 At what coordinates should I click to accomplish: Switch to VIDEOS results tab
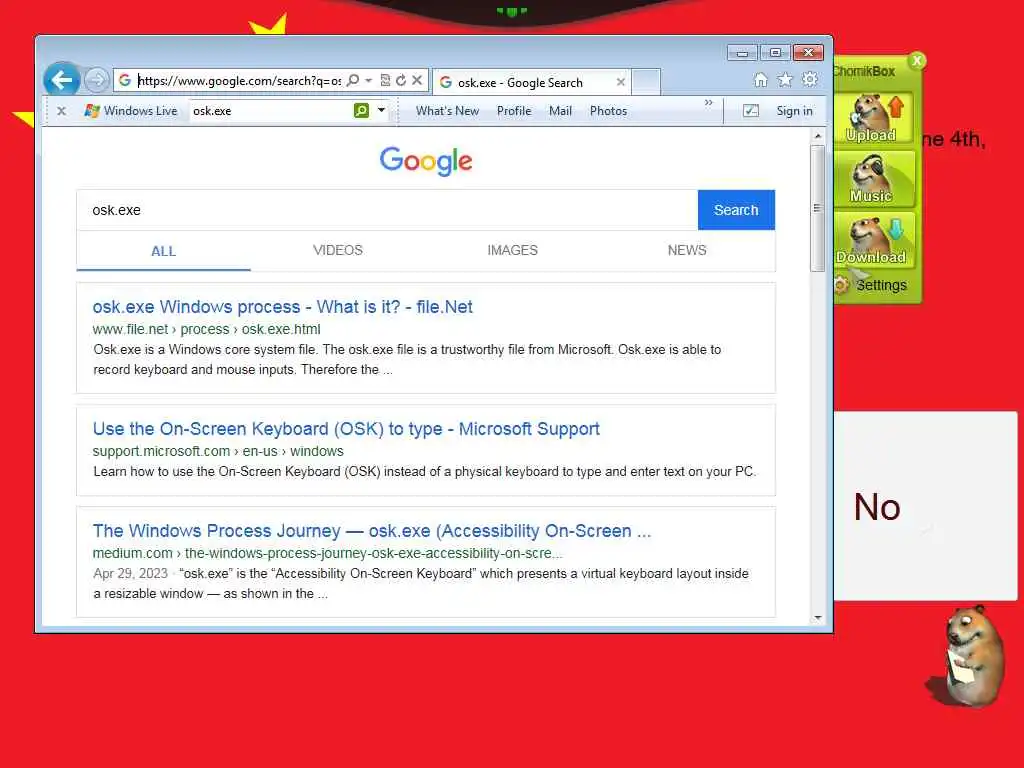(338, 251)
